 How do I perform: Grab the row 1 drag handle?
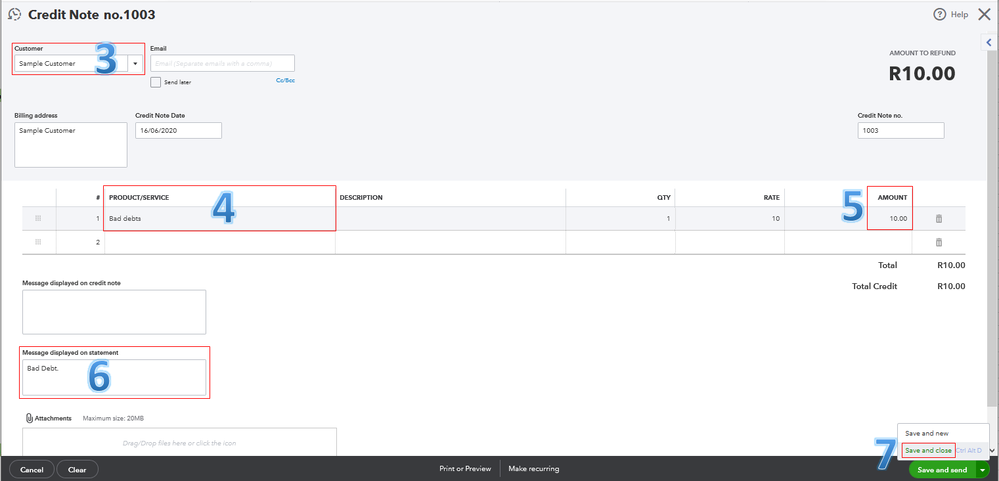tap(38, 219)
